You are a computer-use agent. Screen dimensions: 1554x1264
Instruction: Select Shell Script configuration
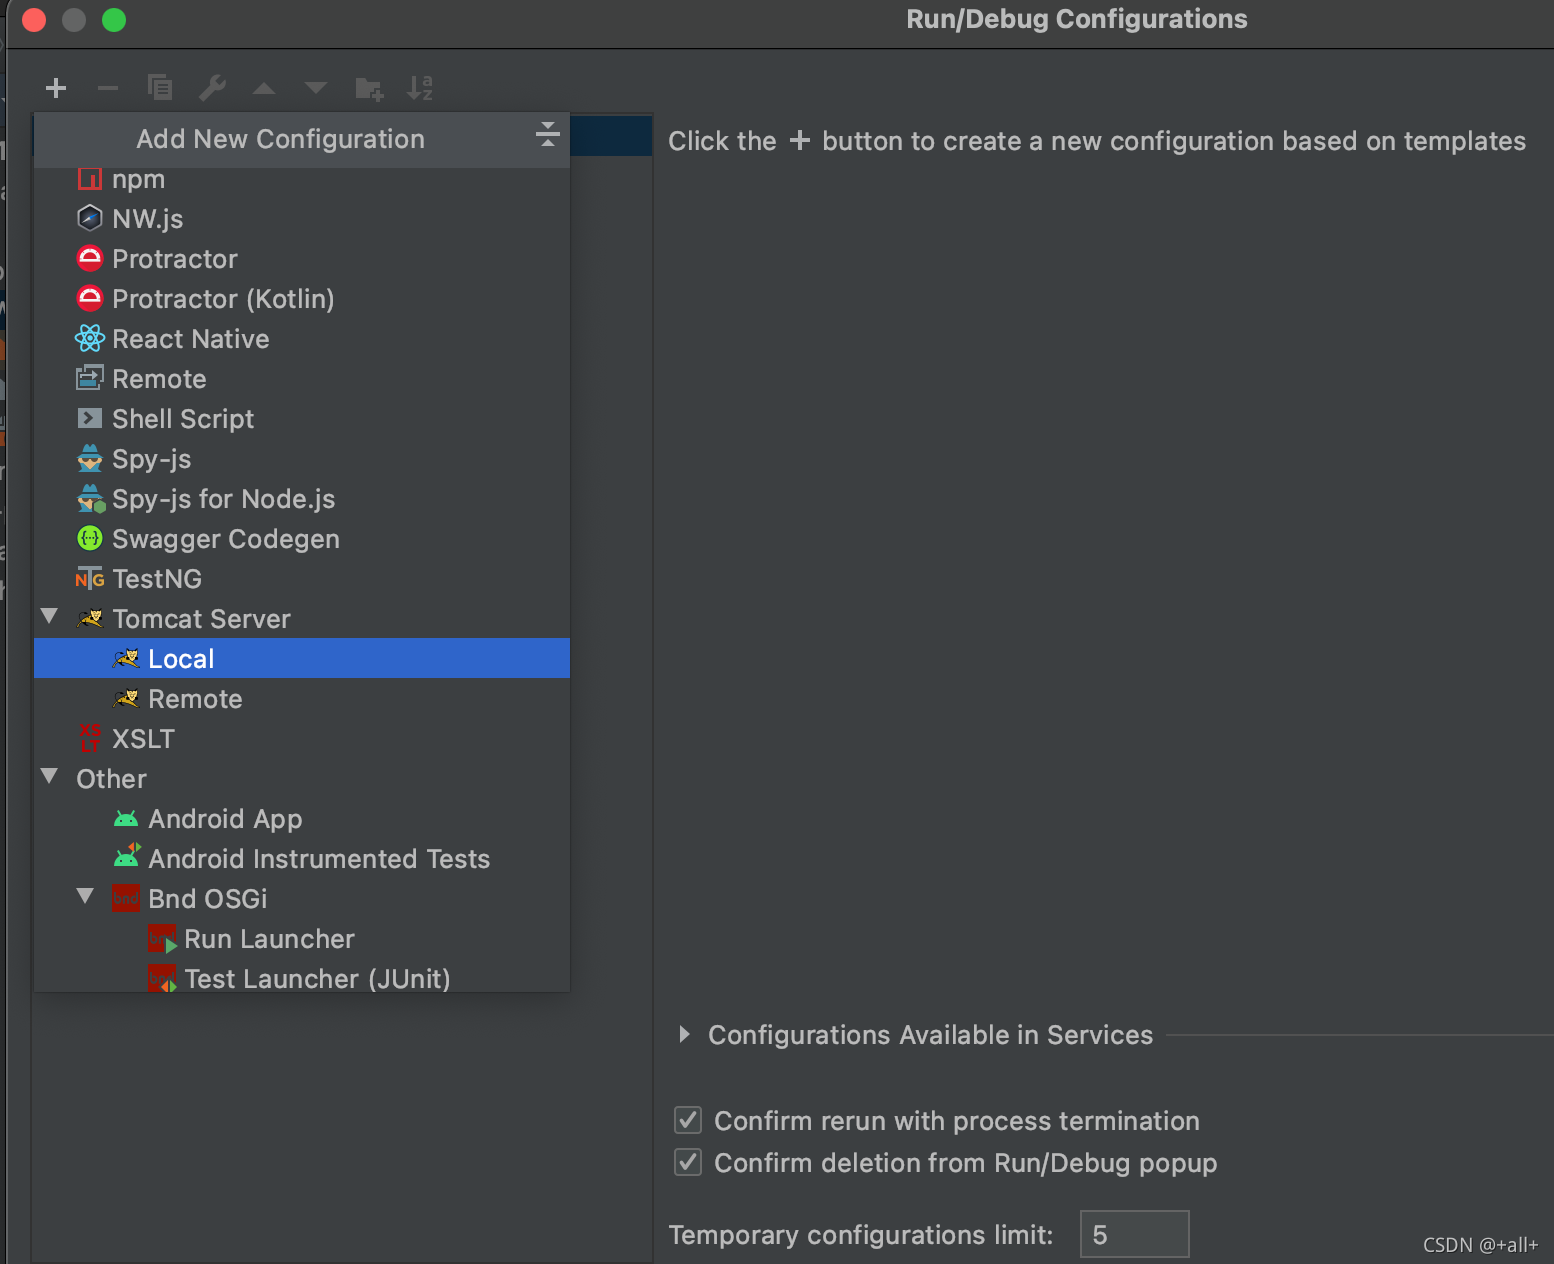click(302, 418)
